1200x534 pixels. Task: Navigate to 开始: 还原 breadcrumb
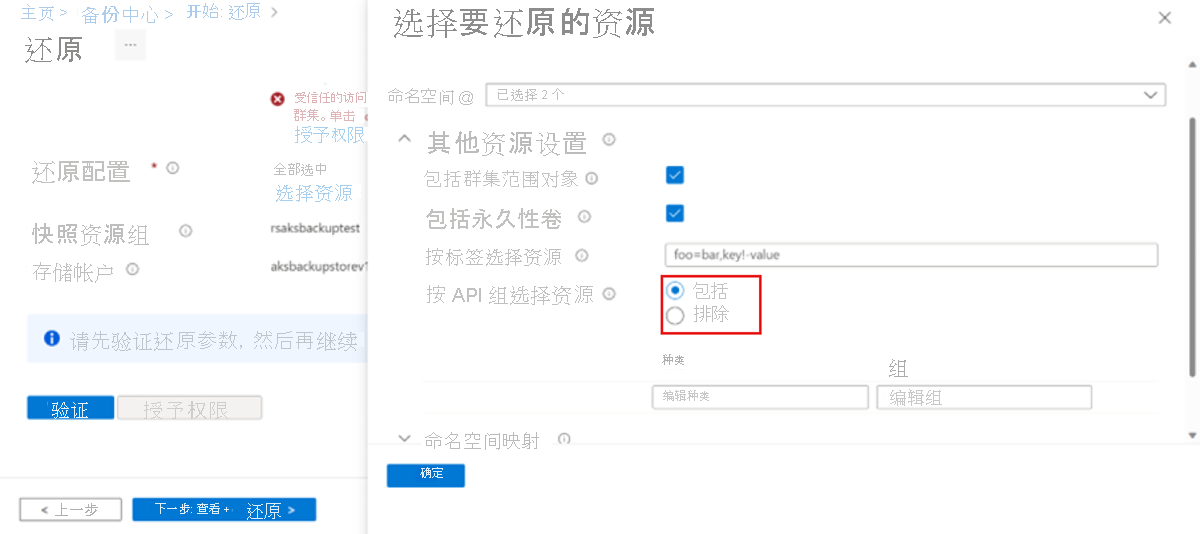click(x=224, y=13)
